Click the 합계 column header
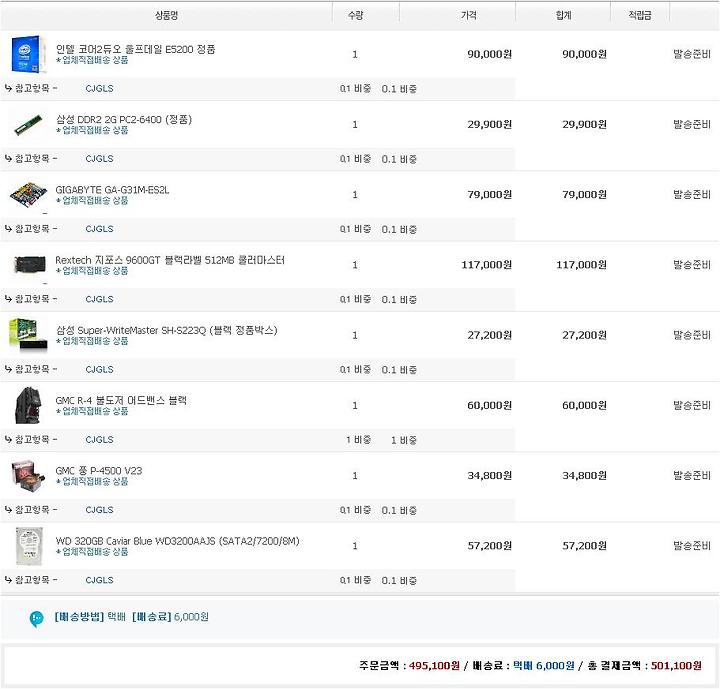 [x=563, y=16]
